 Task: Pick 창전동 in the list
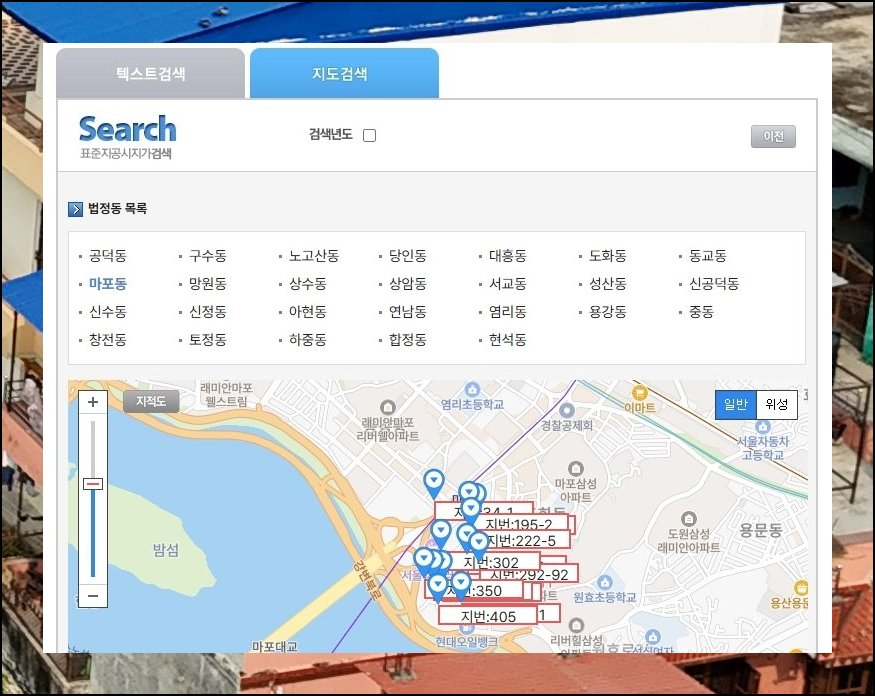[x=108, y=340]
